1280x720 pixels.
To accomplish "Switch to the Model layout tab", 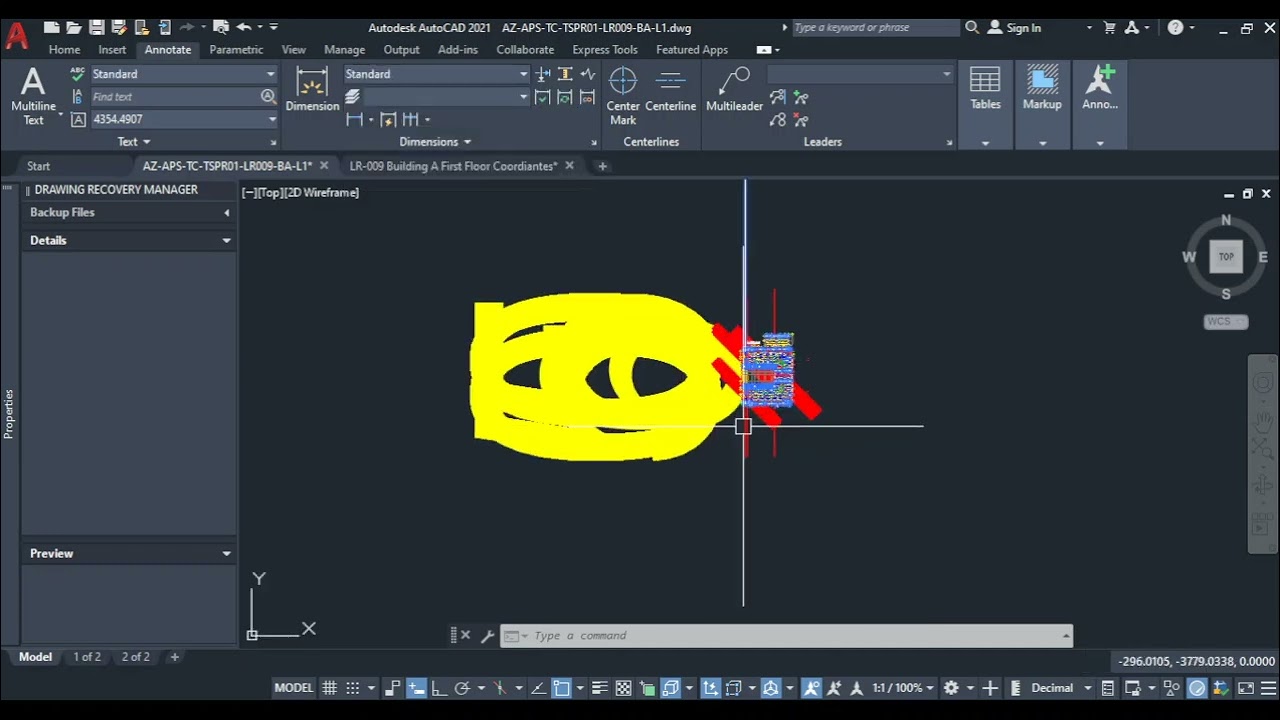I will 35,657.
